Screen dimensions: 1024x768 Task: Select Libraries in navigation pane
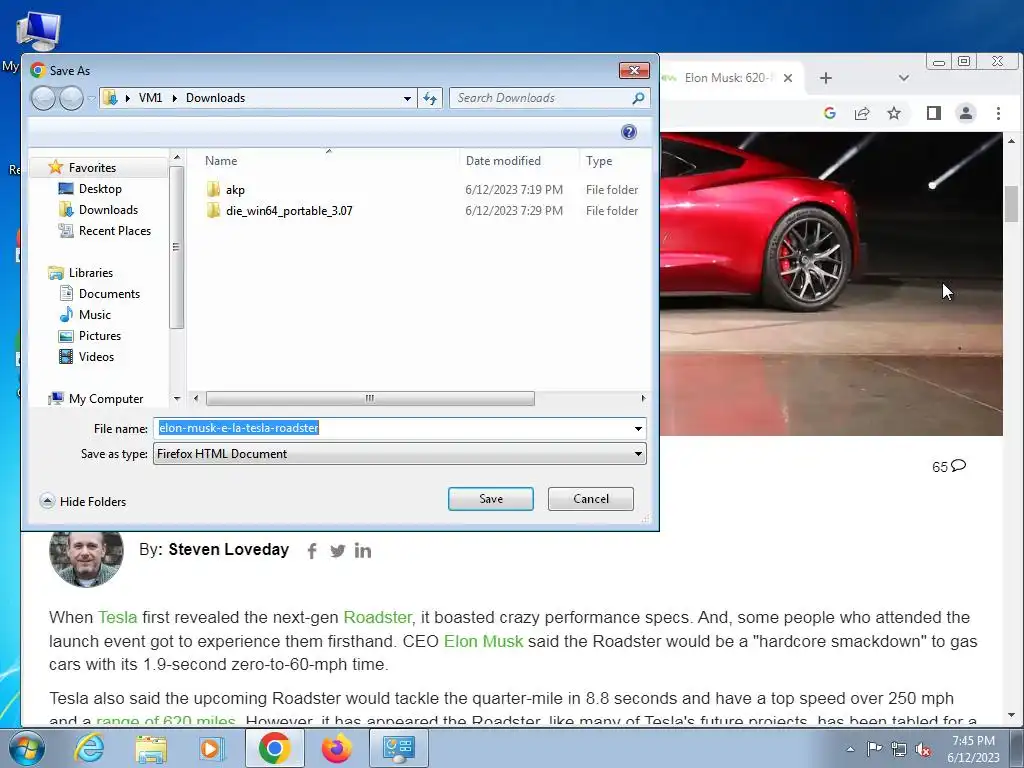91,273
